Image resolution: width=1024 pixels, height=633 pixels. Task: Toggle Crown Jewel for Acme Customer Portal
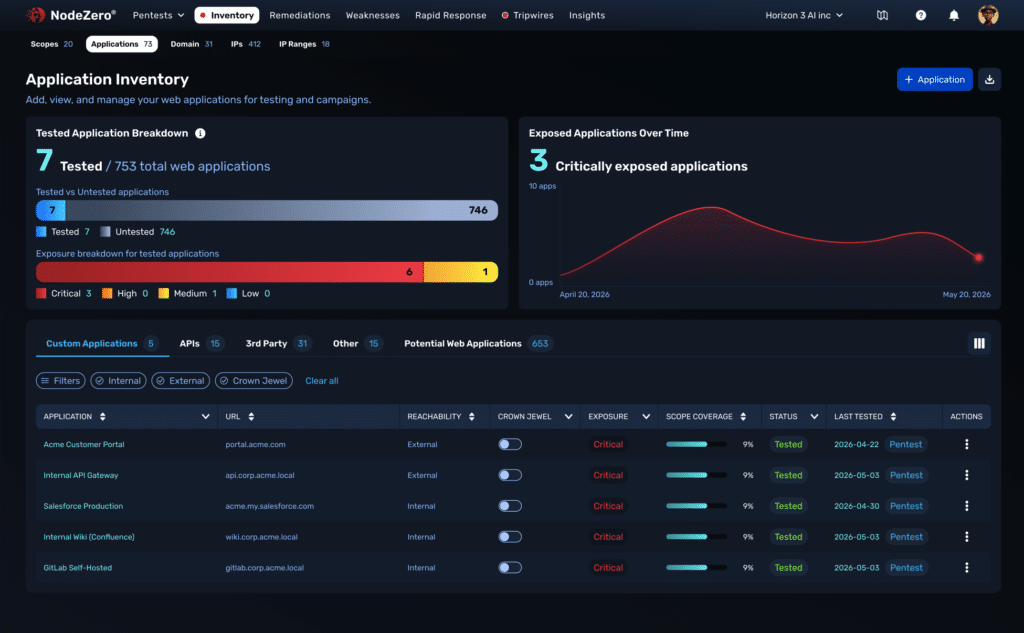510,444
